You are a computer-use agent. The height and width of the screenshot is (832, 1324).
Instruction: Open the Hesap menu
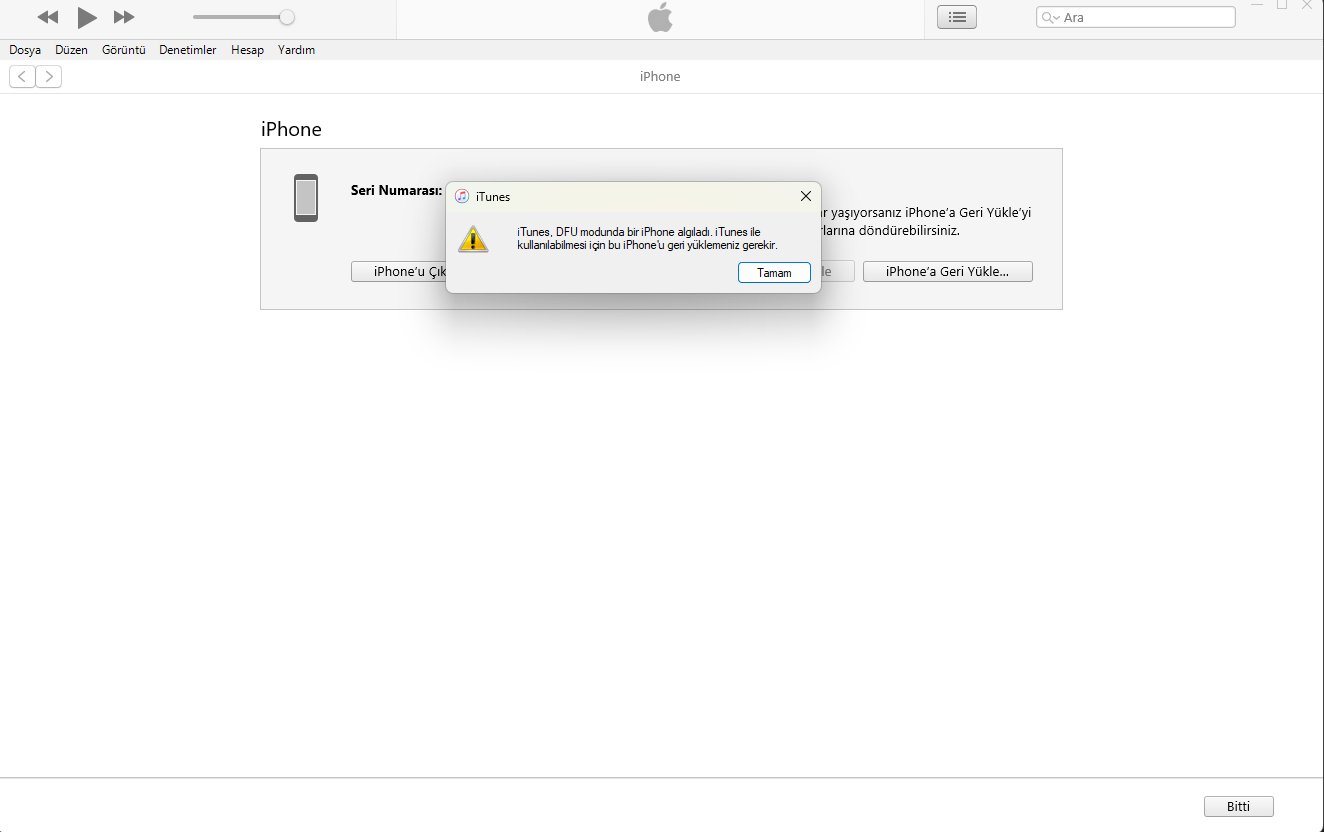(247, 50)
